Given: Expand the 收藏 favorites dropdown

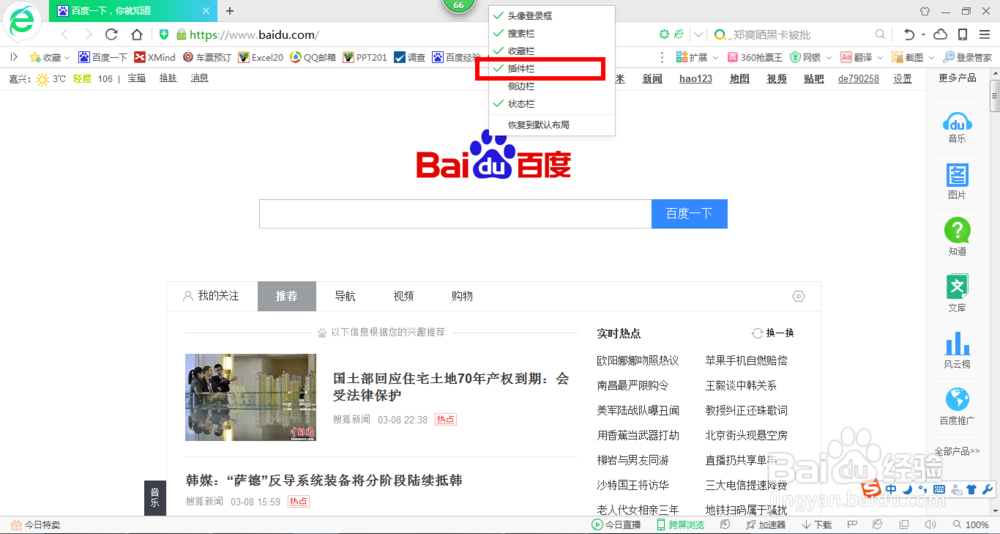Looking at the screenshot, I should point(67,58).
